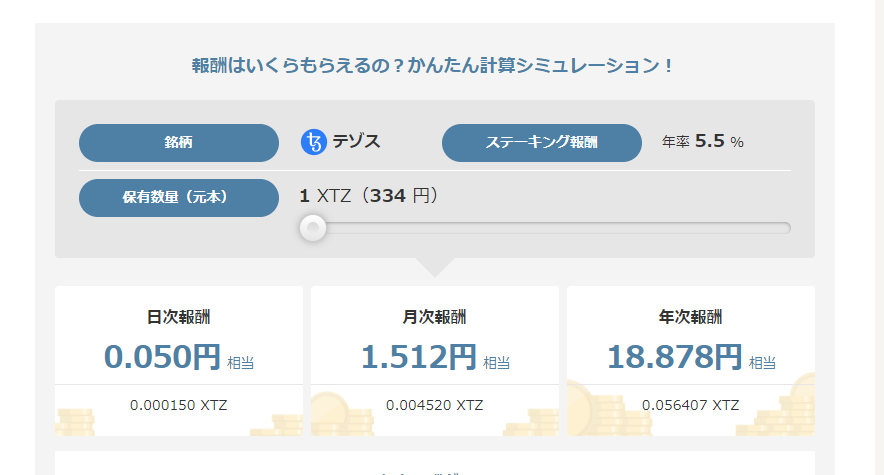Click the 年次報酬 card title
Viewport: 884px width, 475px height.
pyautogui.click(x=691, y=317)
